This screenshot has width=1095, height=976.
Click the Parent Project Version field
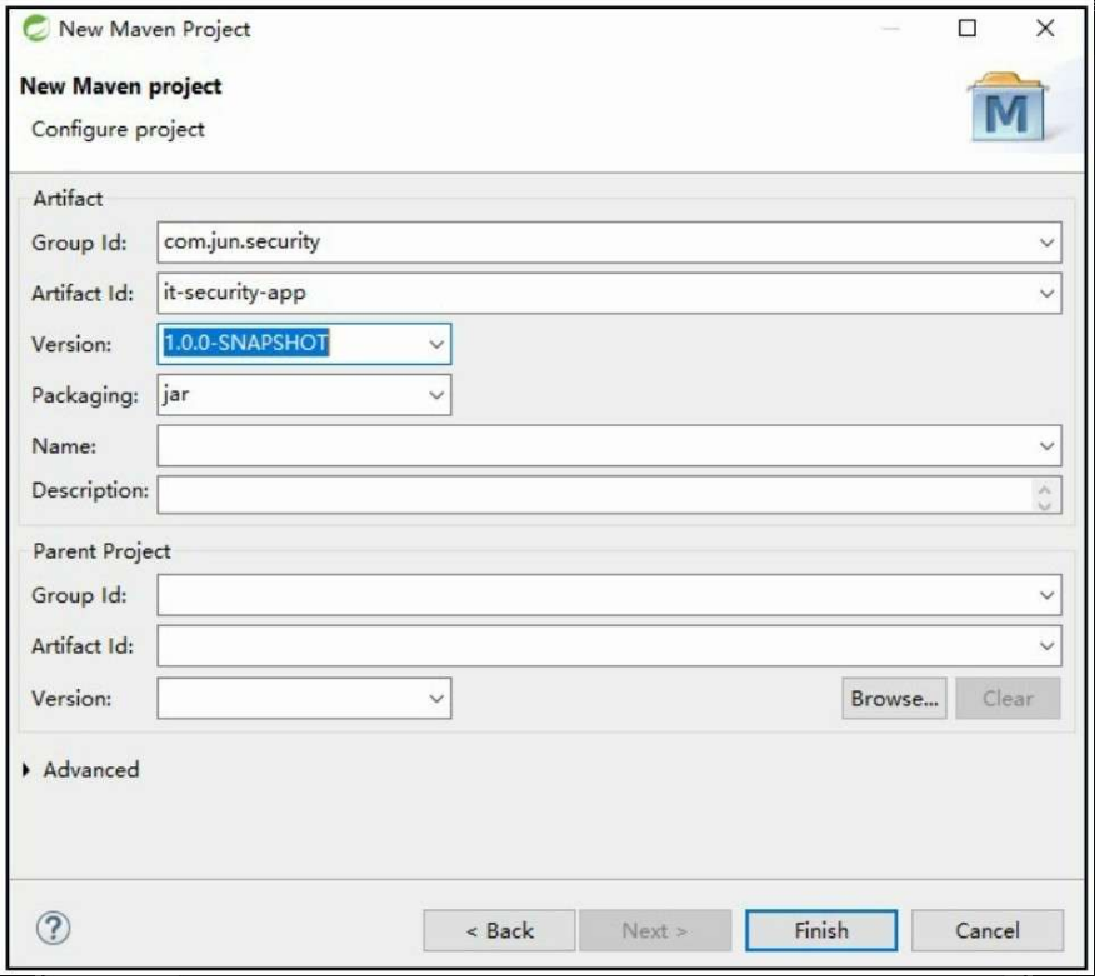304,698
